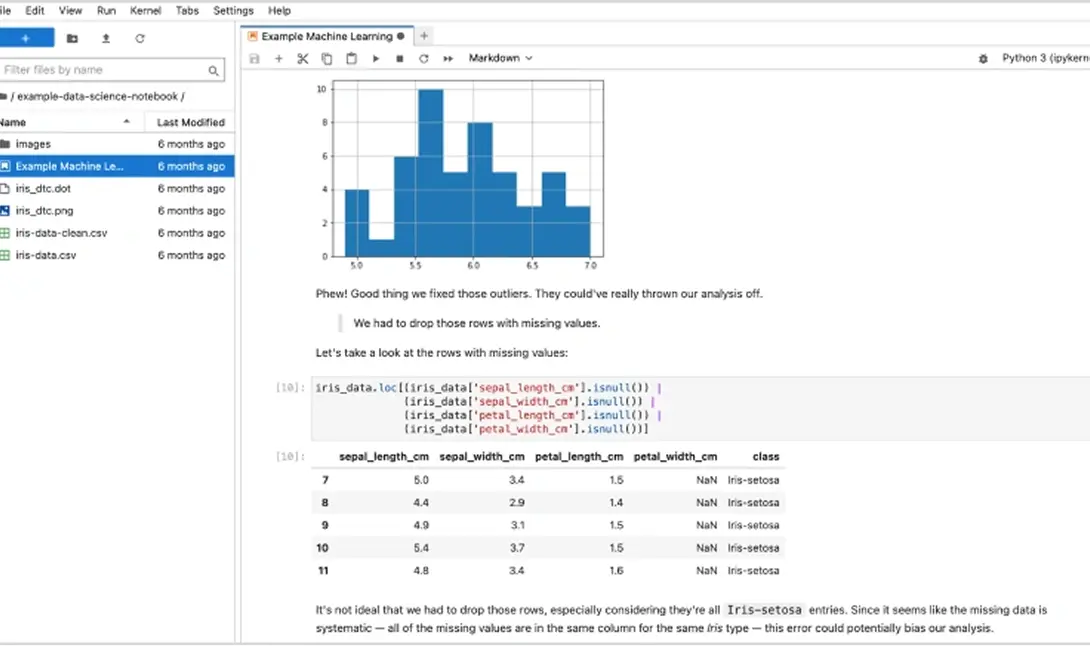This screenshot has height=646, width=1090.
Task: Click the cut cell scissors icon
Action: click(303, 59)
